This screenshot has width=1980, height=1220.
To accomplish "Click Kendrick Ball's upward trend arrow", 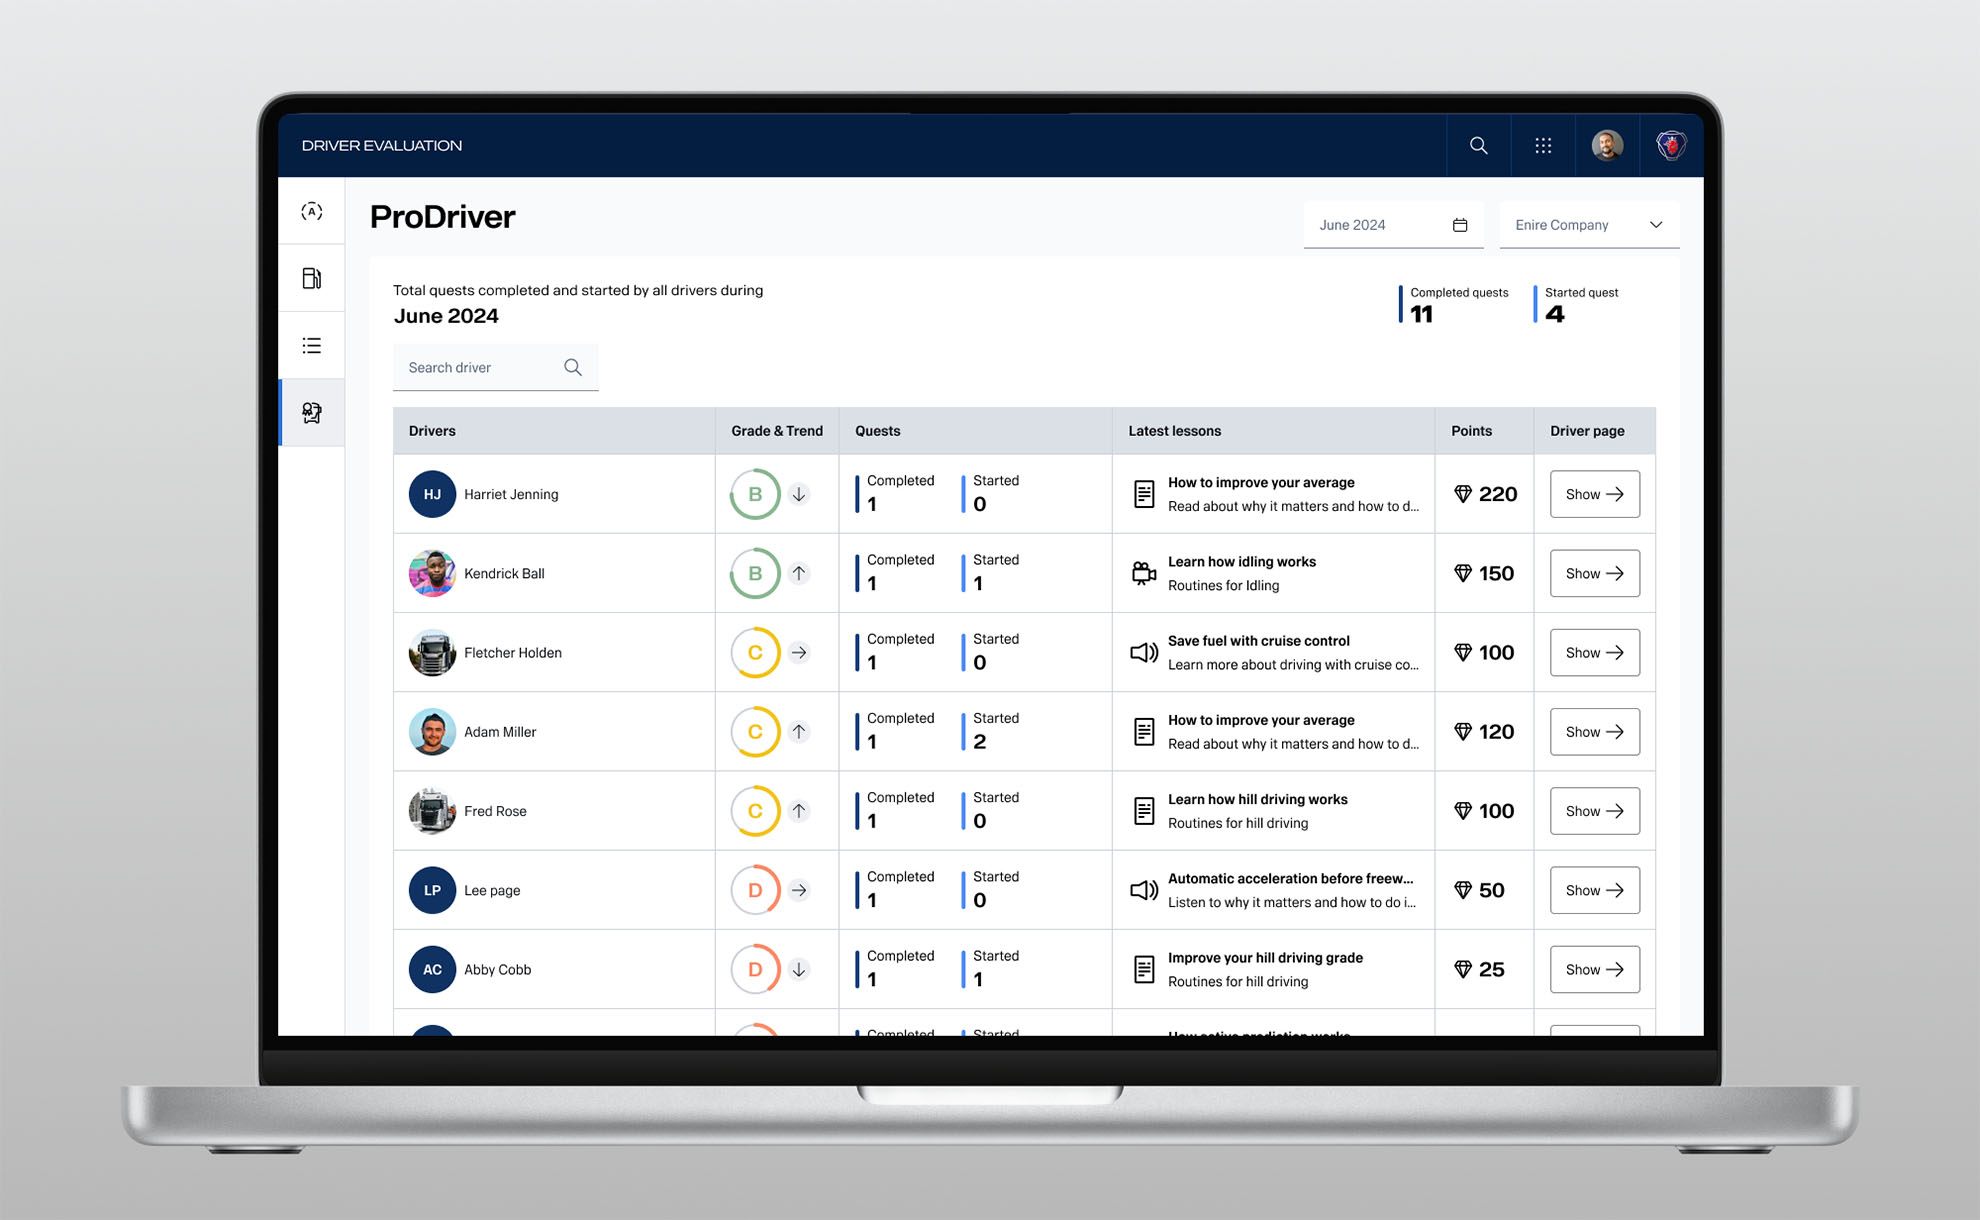I will click(x=799, y=573).
